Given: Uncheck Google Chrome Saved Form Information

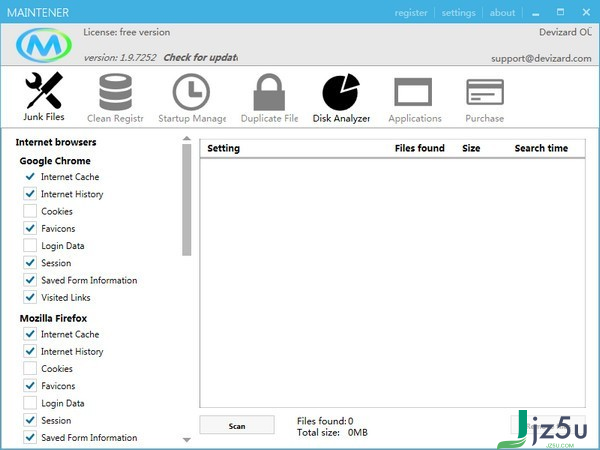Looking at the screenshot, I should 30,280.
